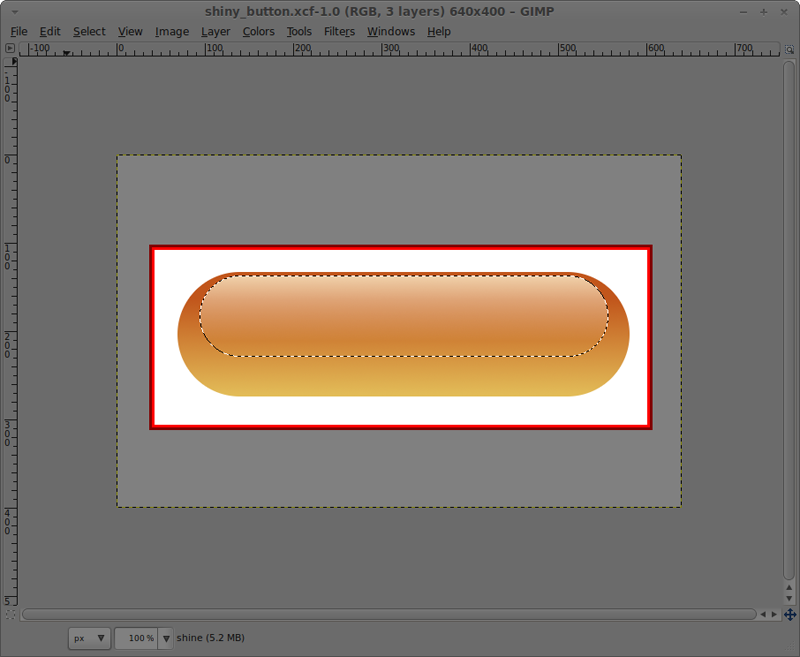Click the horizontal scrollbar track
The image size is (800, 657).
pyautogui.click(x=390, y=614)
